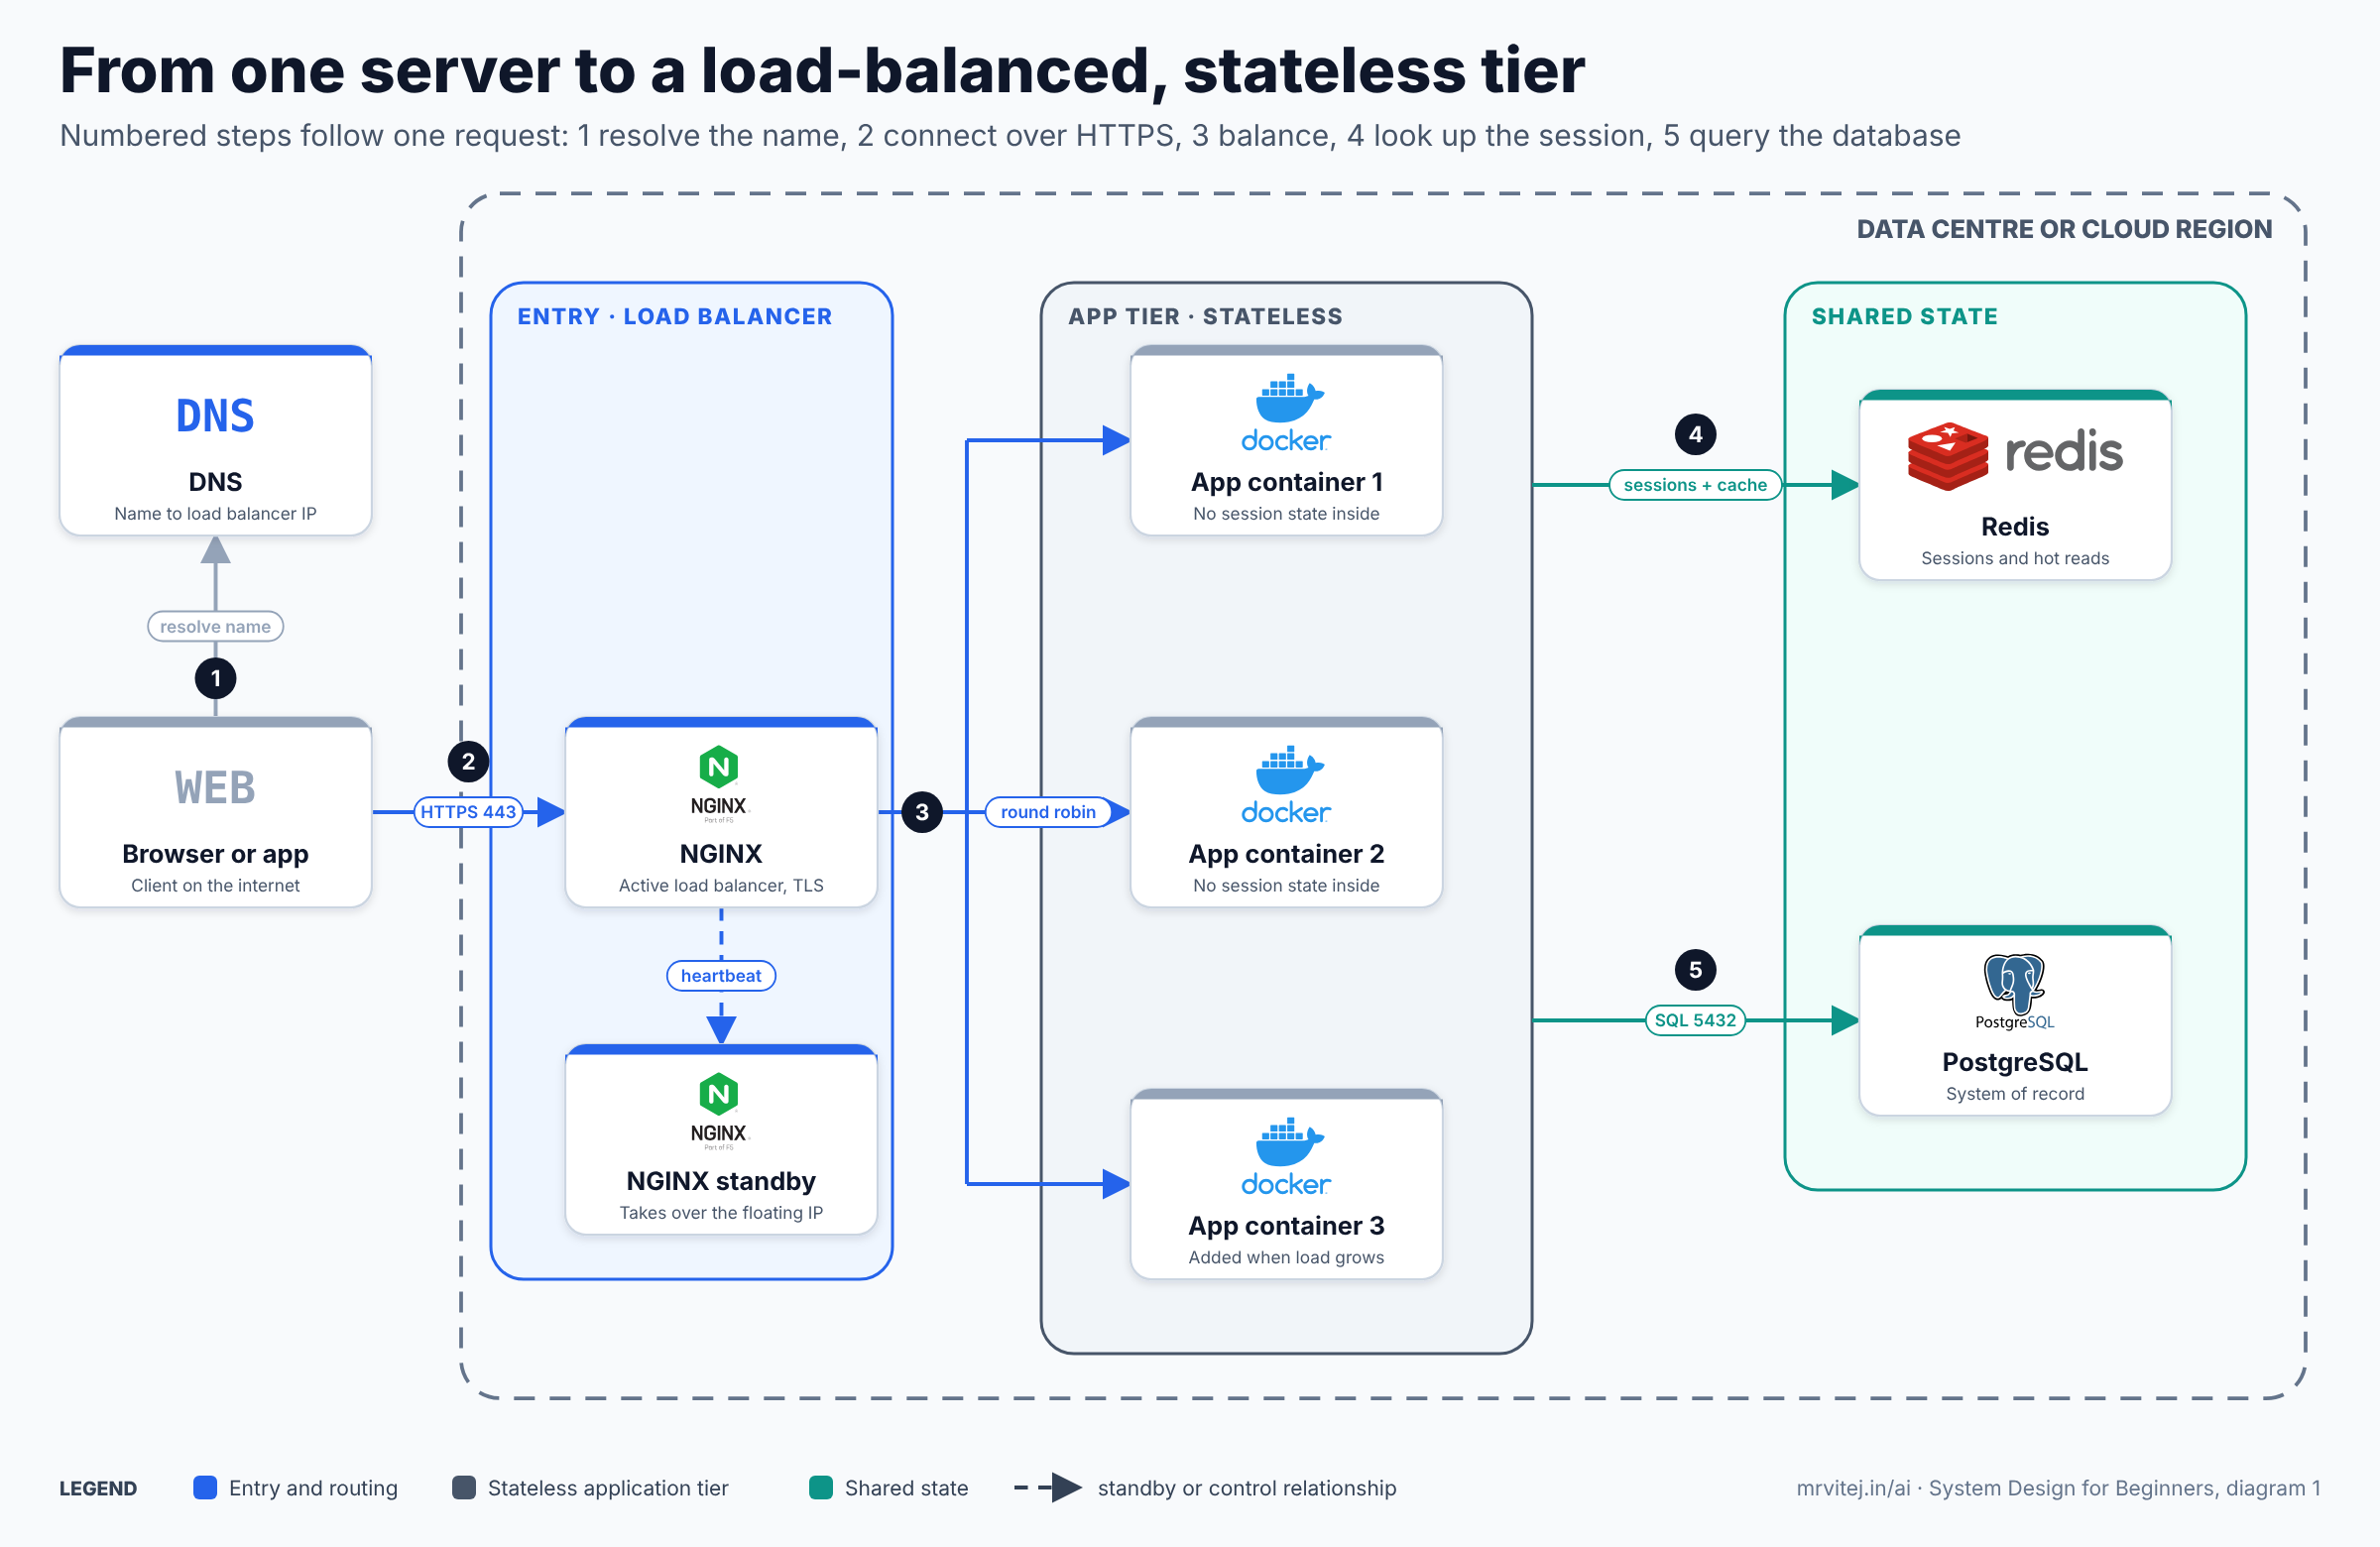Click the Redis logo

click(x=2014, y=456)
